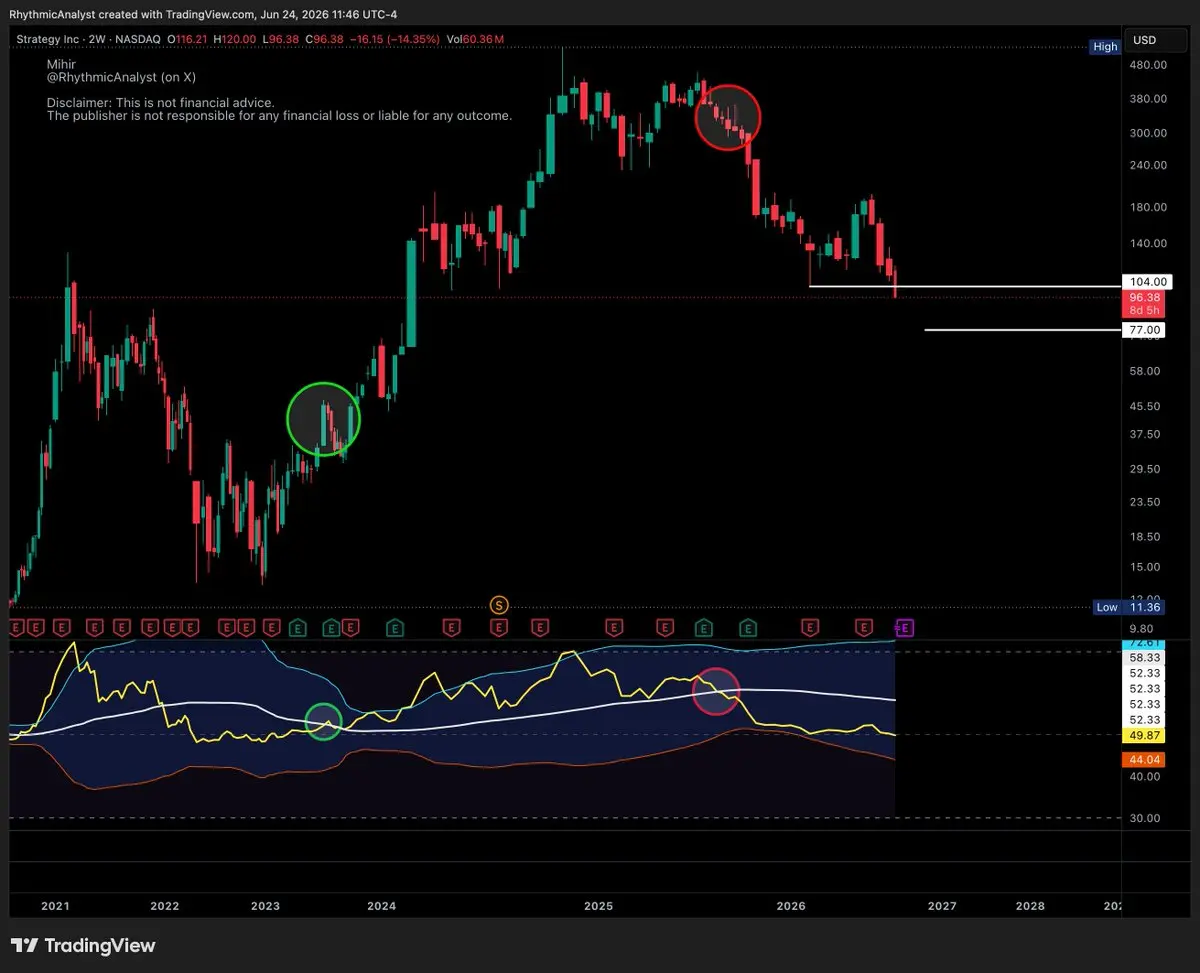
Task: Click the H120.00 high value
Action: (236, 39)
